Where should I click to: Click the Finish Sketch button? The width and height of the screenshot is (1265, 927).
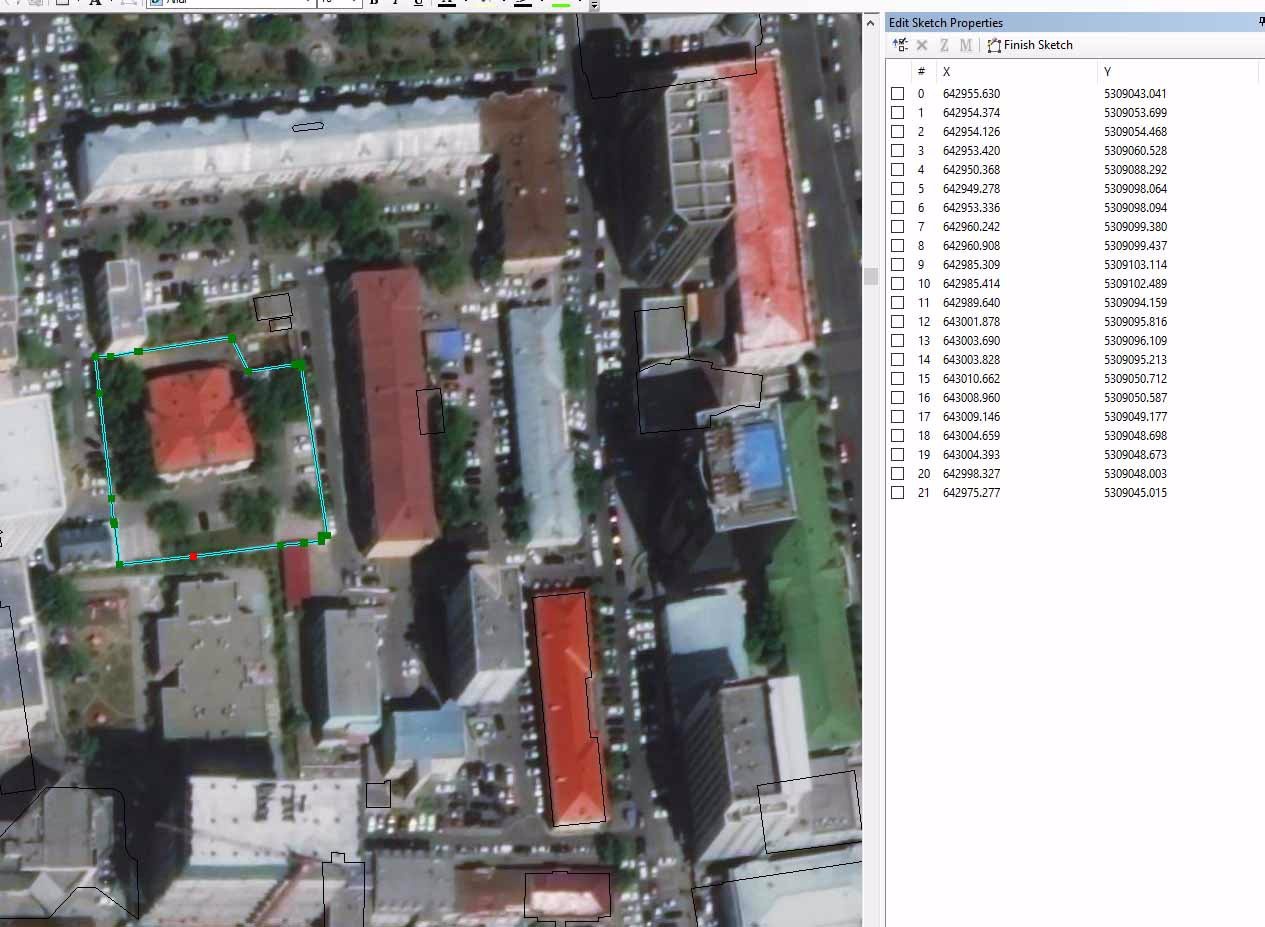pos(1030,45)
